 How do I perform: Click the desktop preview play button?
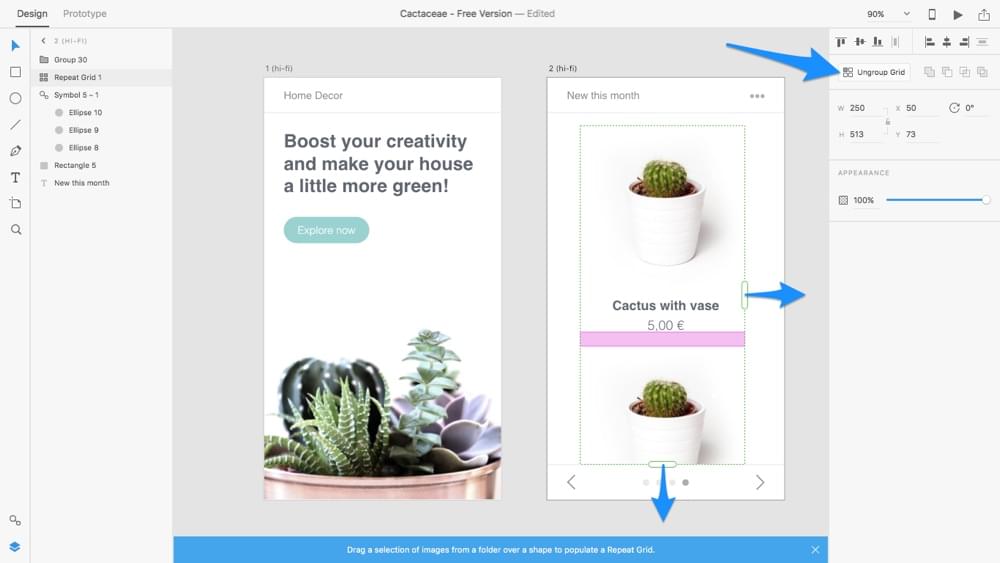click(x=958, y=14)
